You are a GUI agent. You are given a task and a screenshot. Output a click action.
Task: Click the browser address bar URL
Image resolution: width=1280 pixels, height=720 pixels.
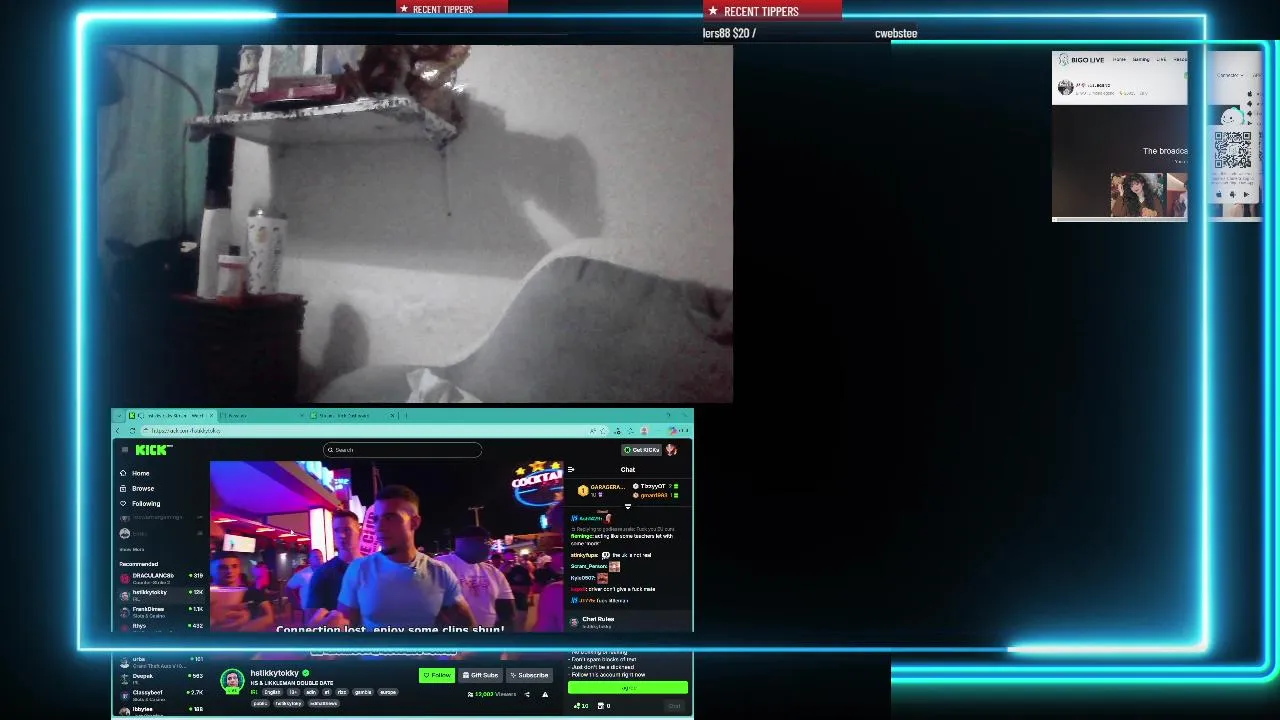(x=184, y=430)
